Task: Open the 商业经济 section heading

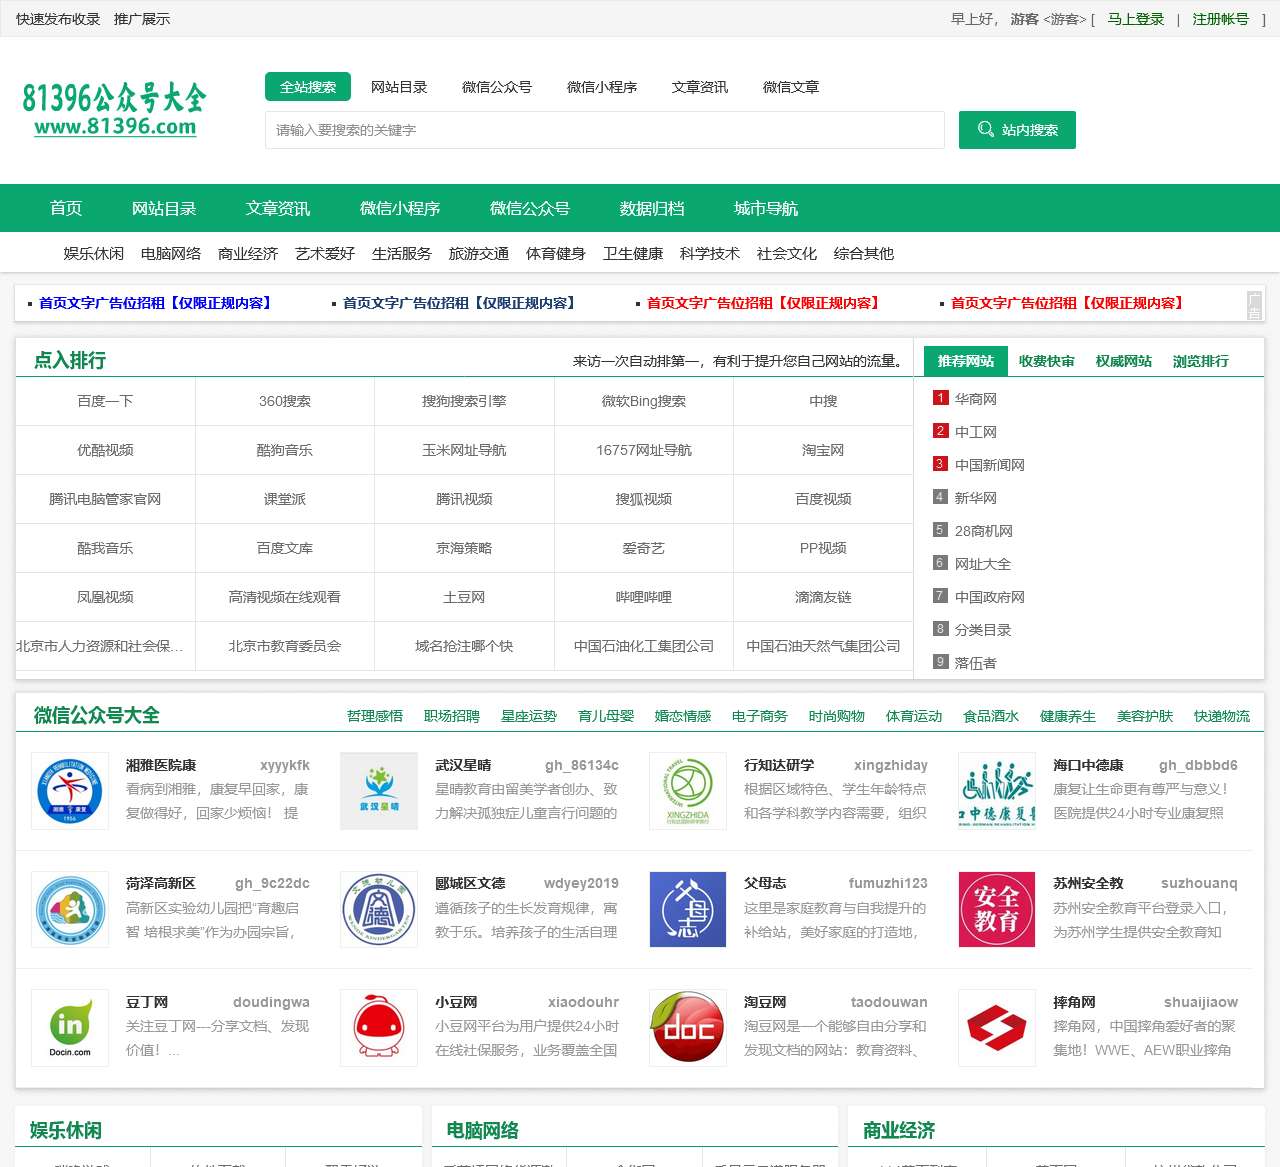Action: click(899, 1130)
